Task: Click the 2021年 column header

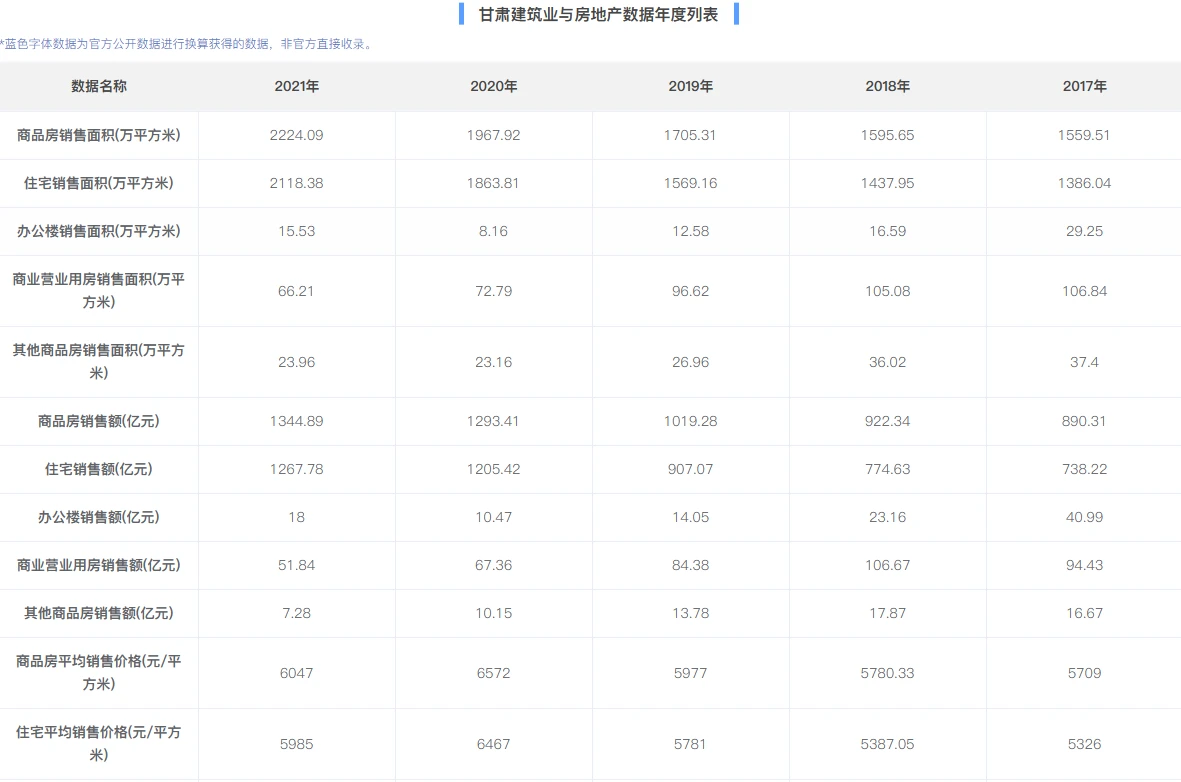Action: [x=297, y=87]
